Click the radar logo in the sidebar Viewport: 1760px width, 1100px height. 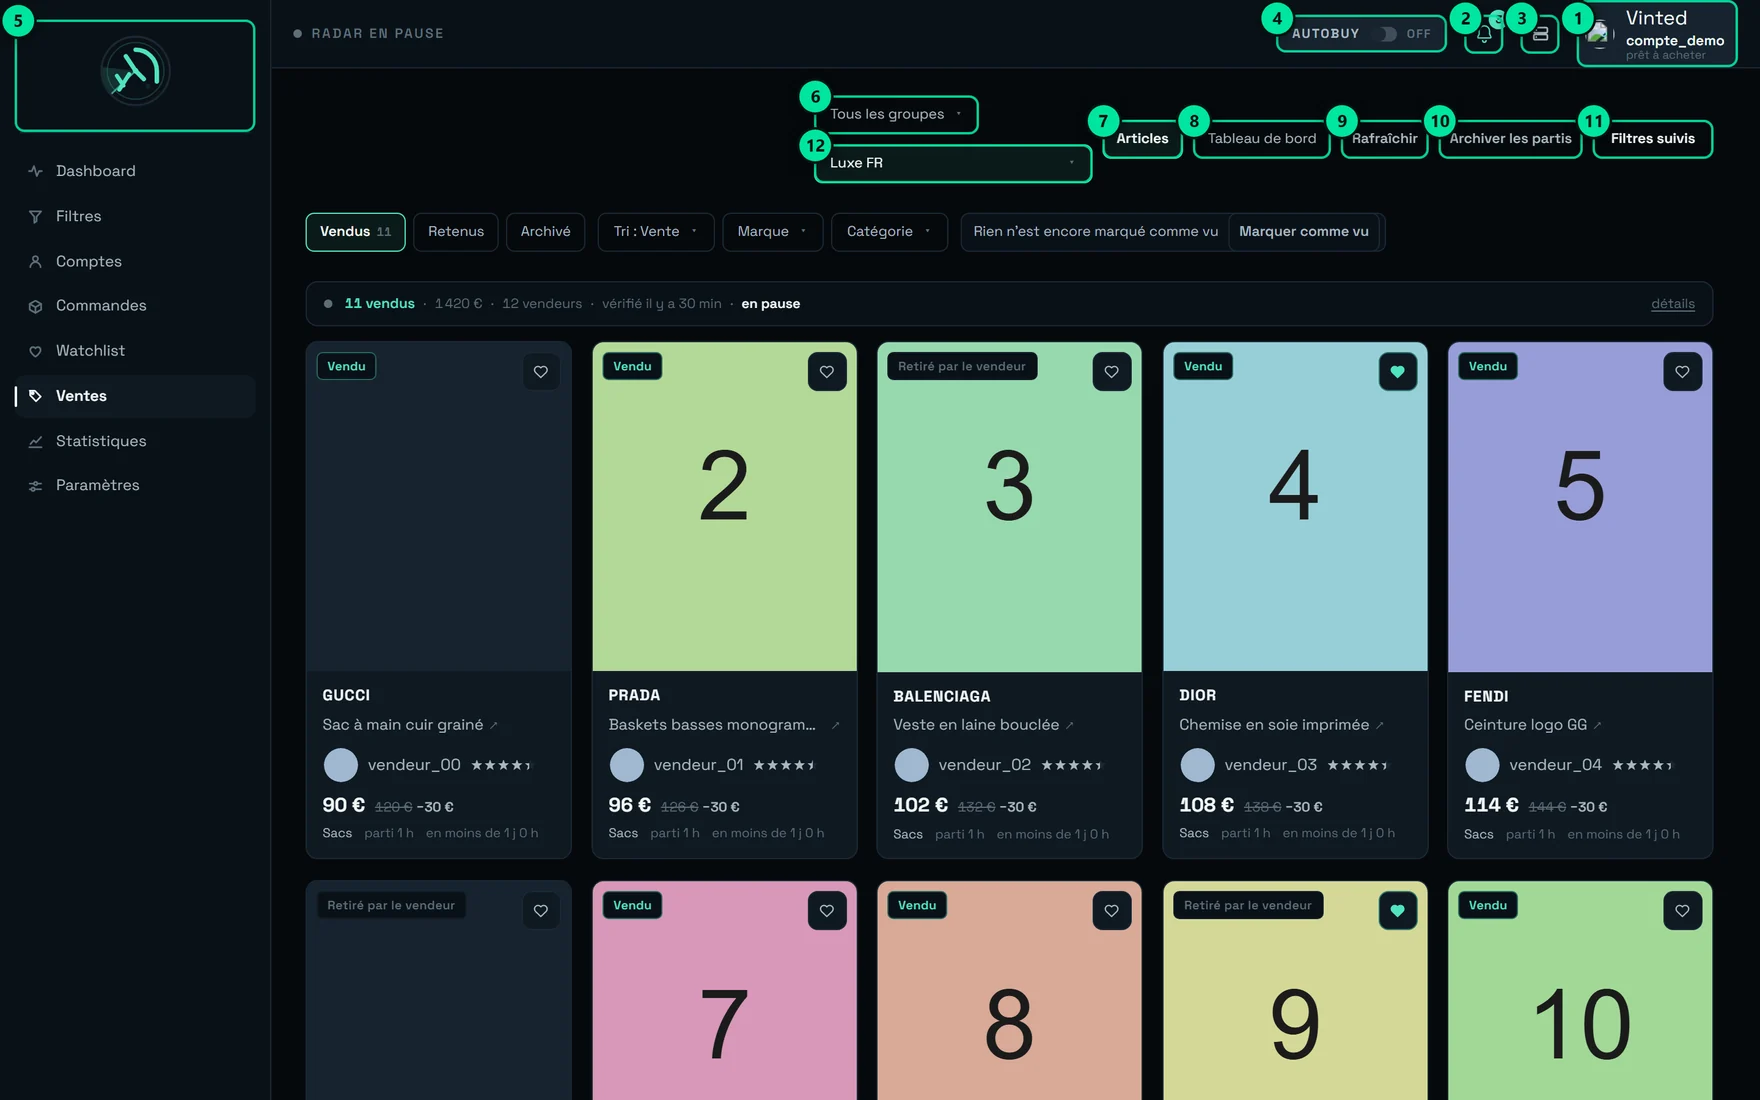click(x=135, y=71)
